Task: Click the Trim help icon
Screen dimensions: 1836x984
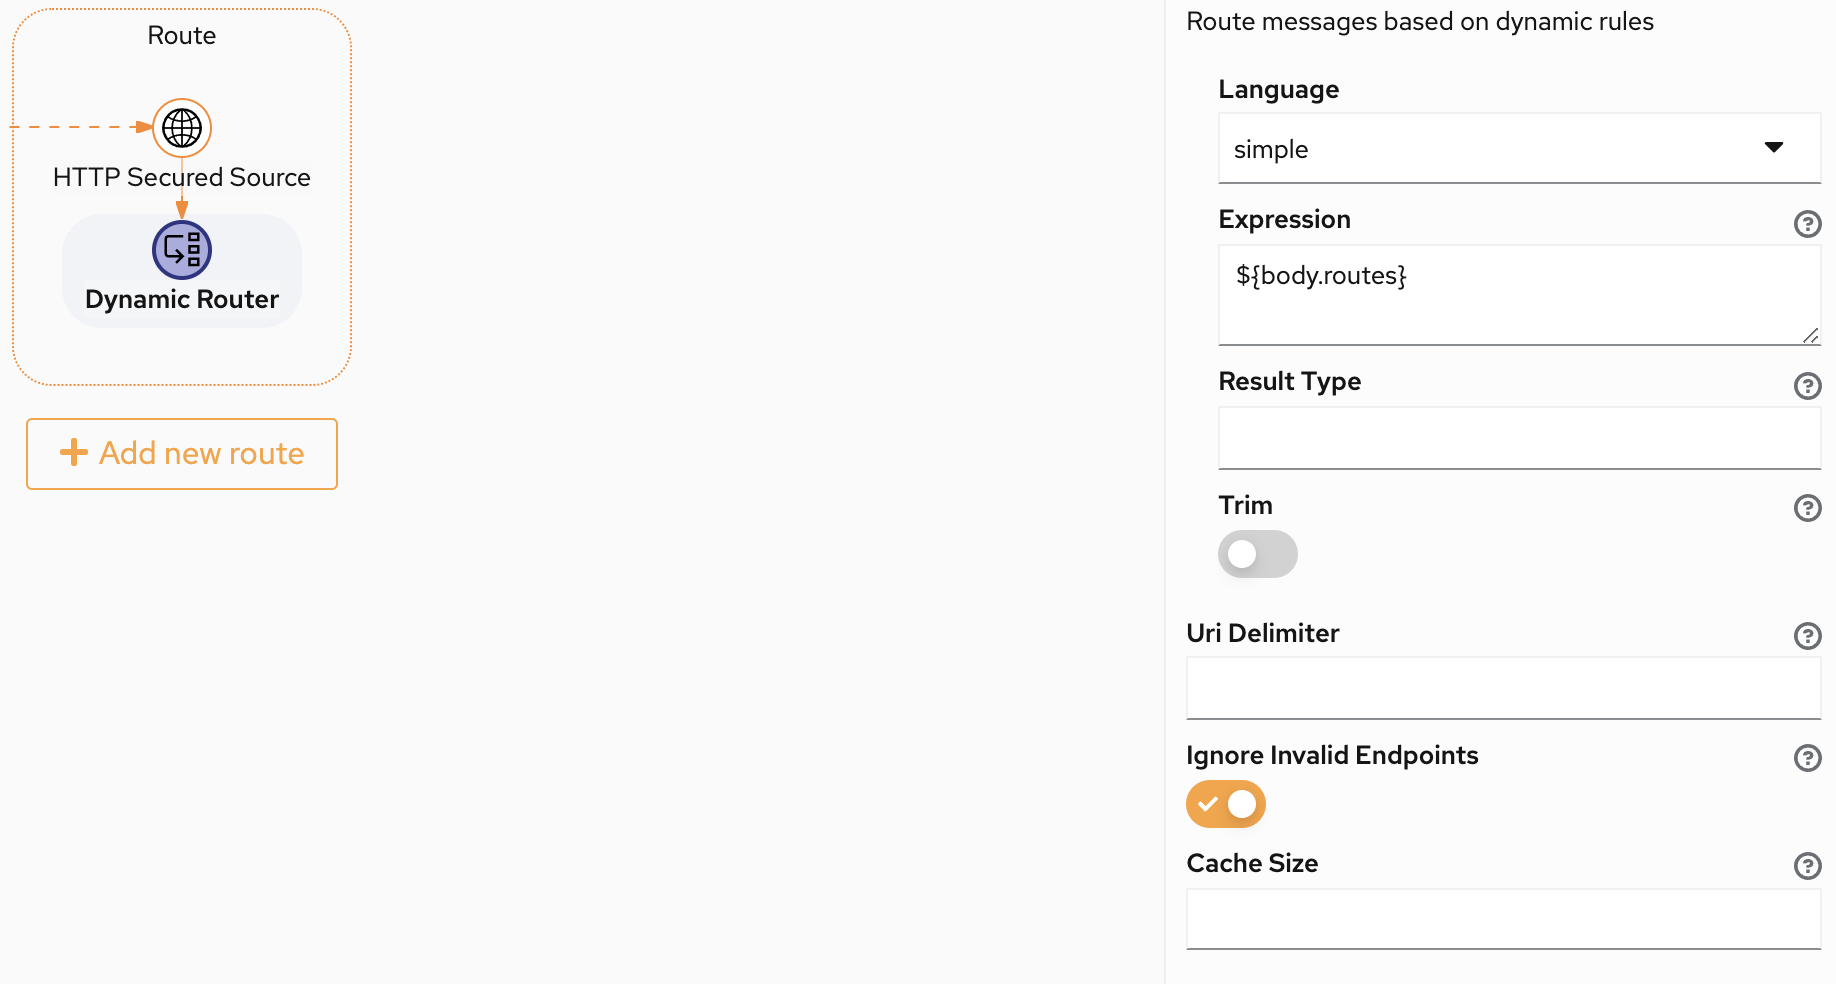Action: coord(1807,508)
